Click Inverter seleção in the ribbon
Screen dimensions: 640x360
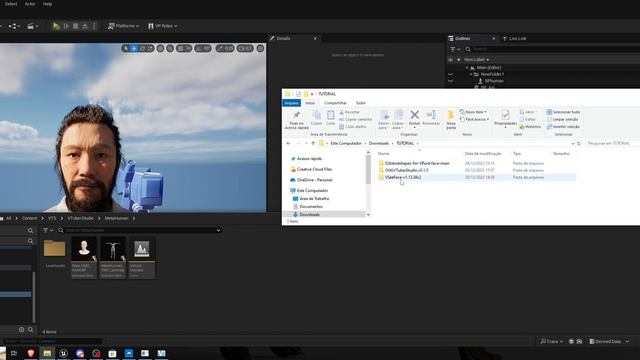(x=563, y=127)
